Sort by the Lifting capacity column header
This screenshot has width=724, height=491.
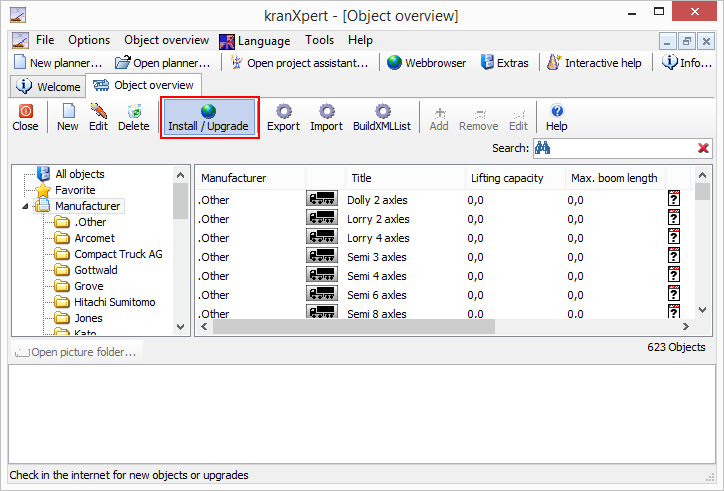pos(507,178)
